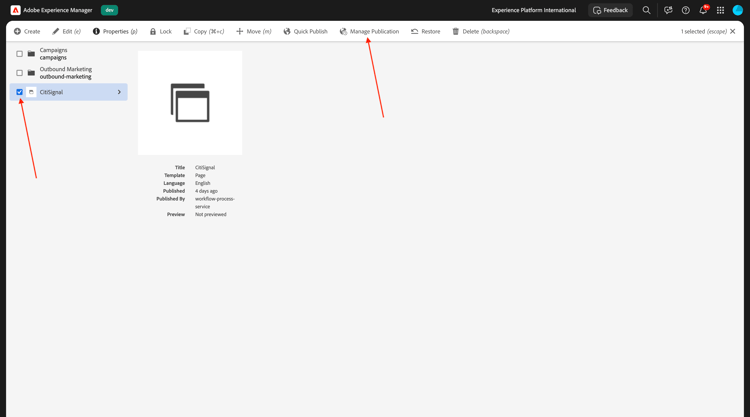Tick the Campaigns folder checkbox
Image resolution: width=750 pixels, height=417 pixels.
[x=20, y=54]
